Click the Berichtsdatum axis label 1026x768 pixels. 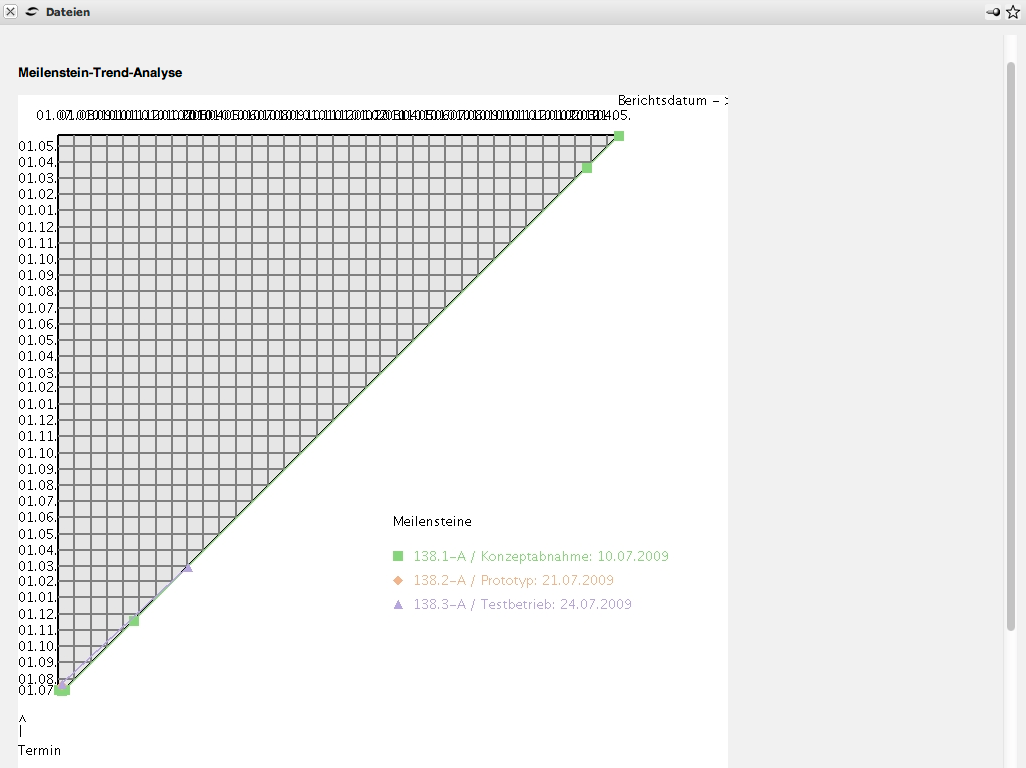click(671, 100)
